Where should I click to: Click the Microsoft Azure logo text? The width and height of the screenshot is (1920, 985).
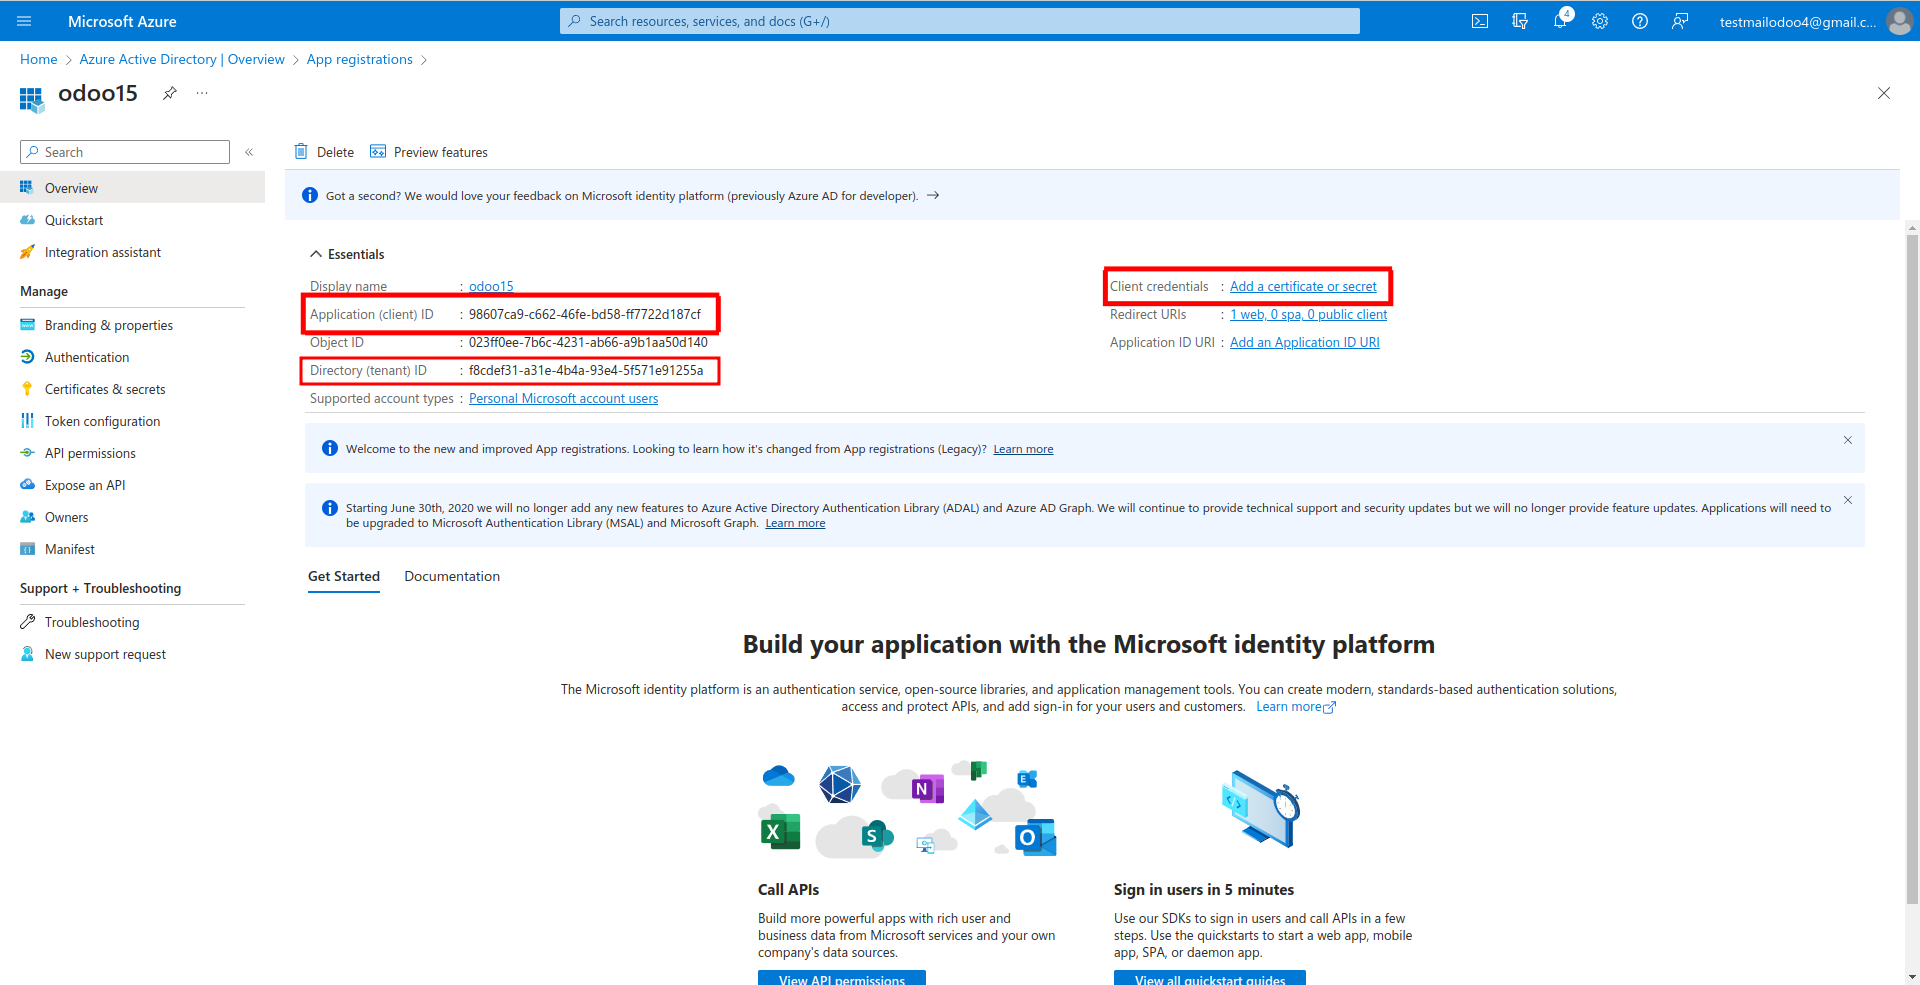point(122,21)
